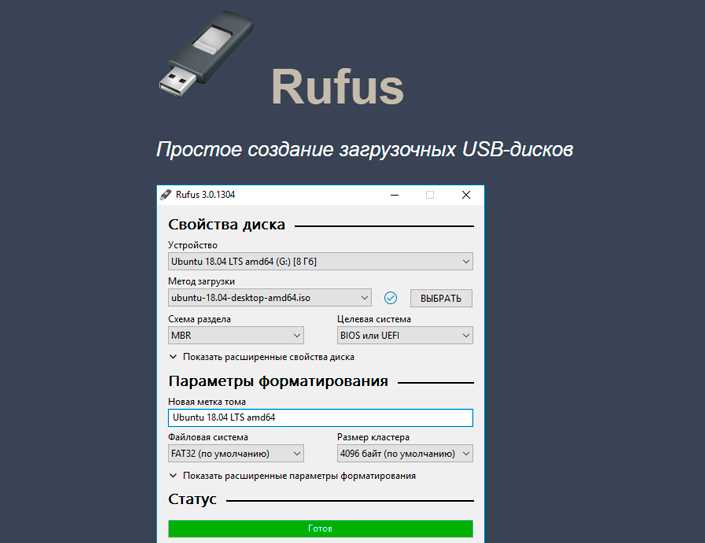Click the ISO checksum checkmark icon
The image size is (705, 543).
tap(390, 298)
